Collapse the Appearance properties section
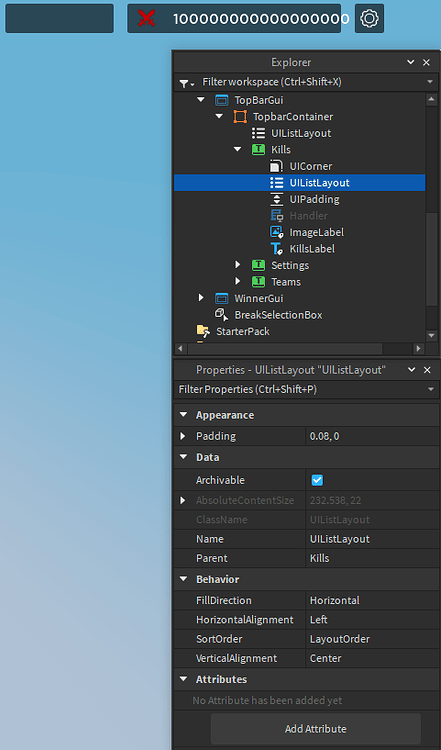The image size is (441, 750). (x=183, y=415)
